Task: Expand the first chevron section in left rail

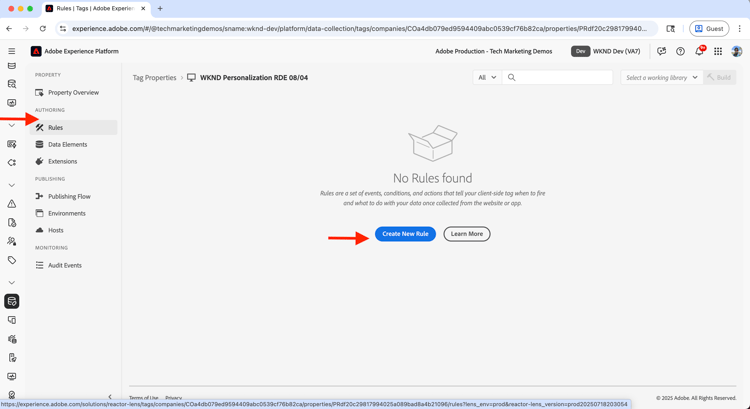Action: pyautogui.click(x=12, y=125)
